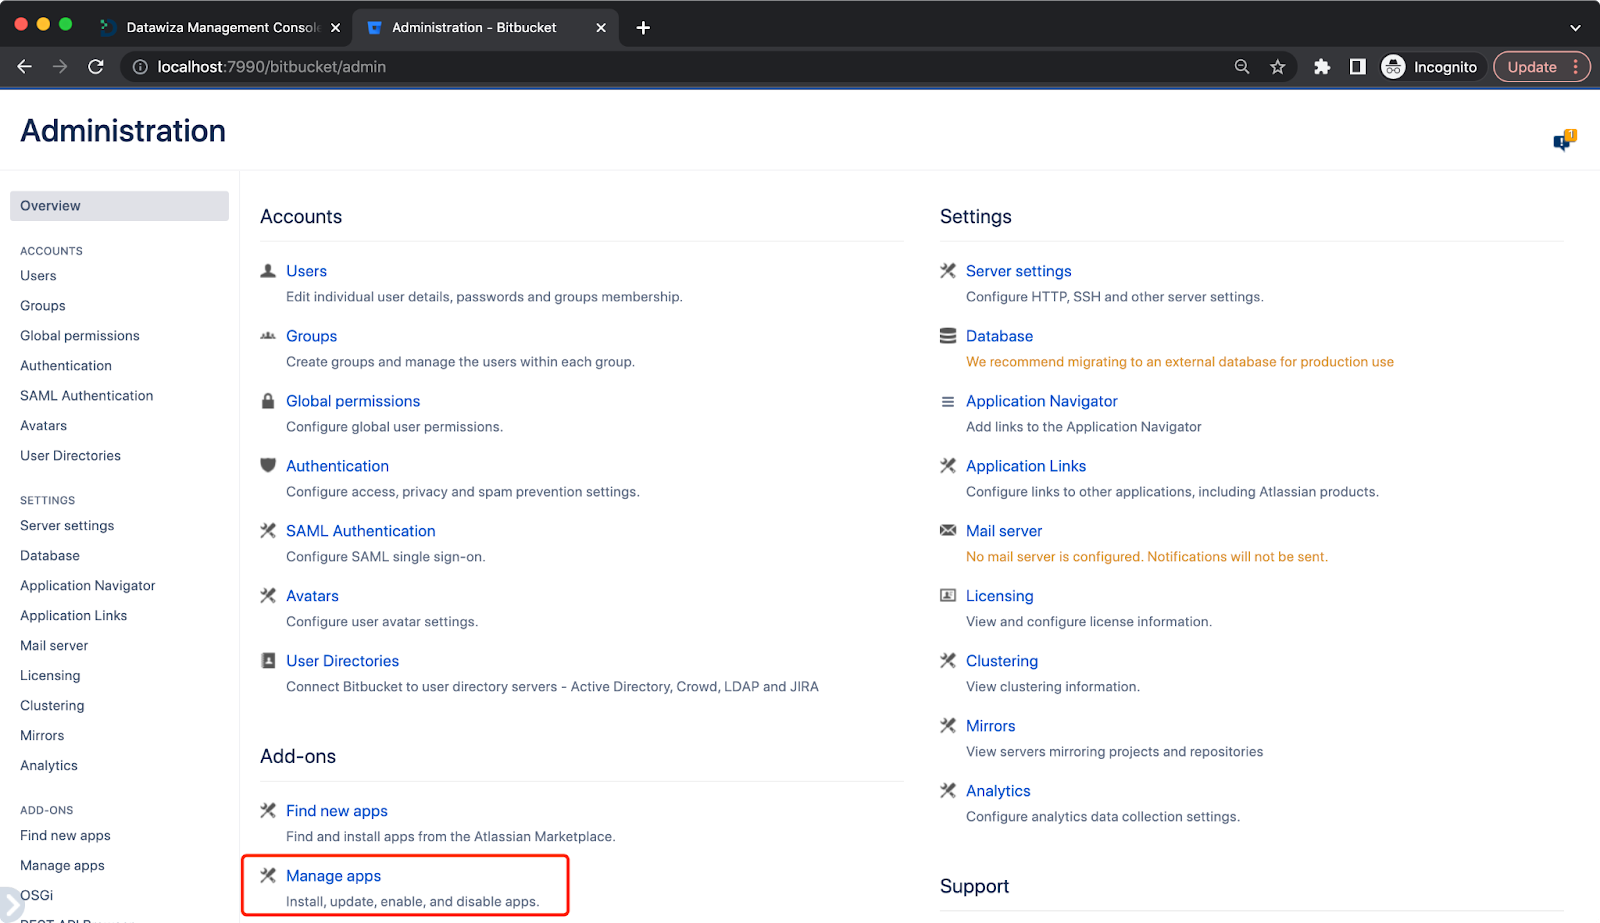Click the Application Links tools icon

point(948,466)
